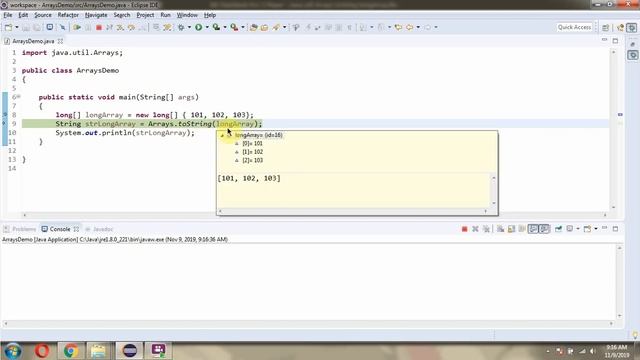This screenshot has height=360, width=640.
Task: Click the Coverage launch icon
Action: 216,27
